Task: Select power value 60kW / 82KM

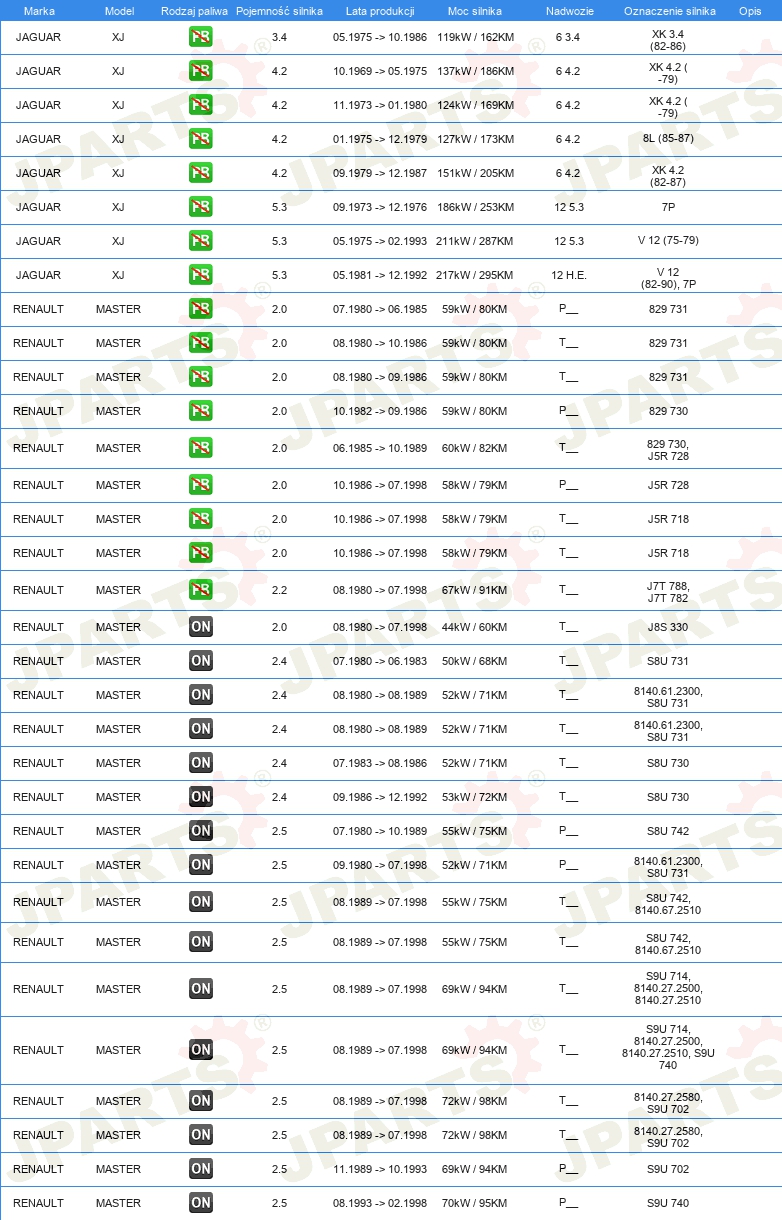Action: (475, 448)
